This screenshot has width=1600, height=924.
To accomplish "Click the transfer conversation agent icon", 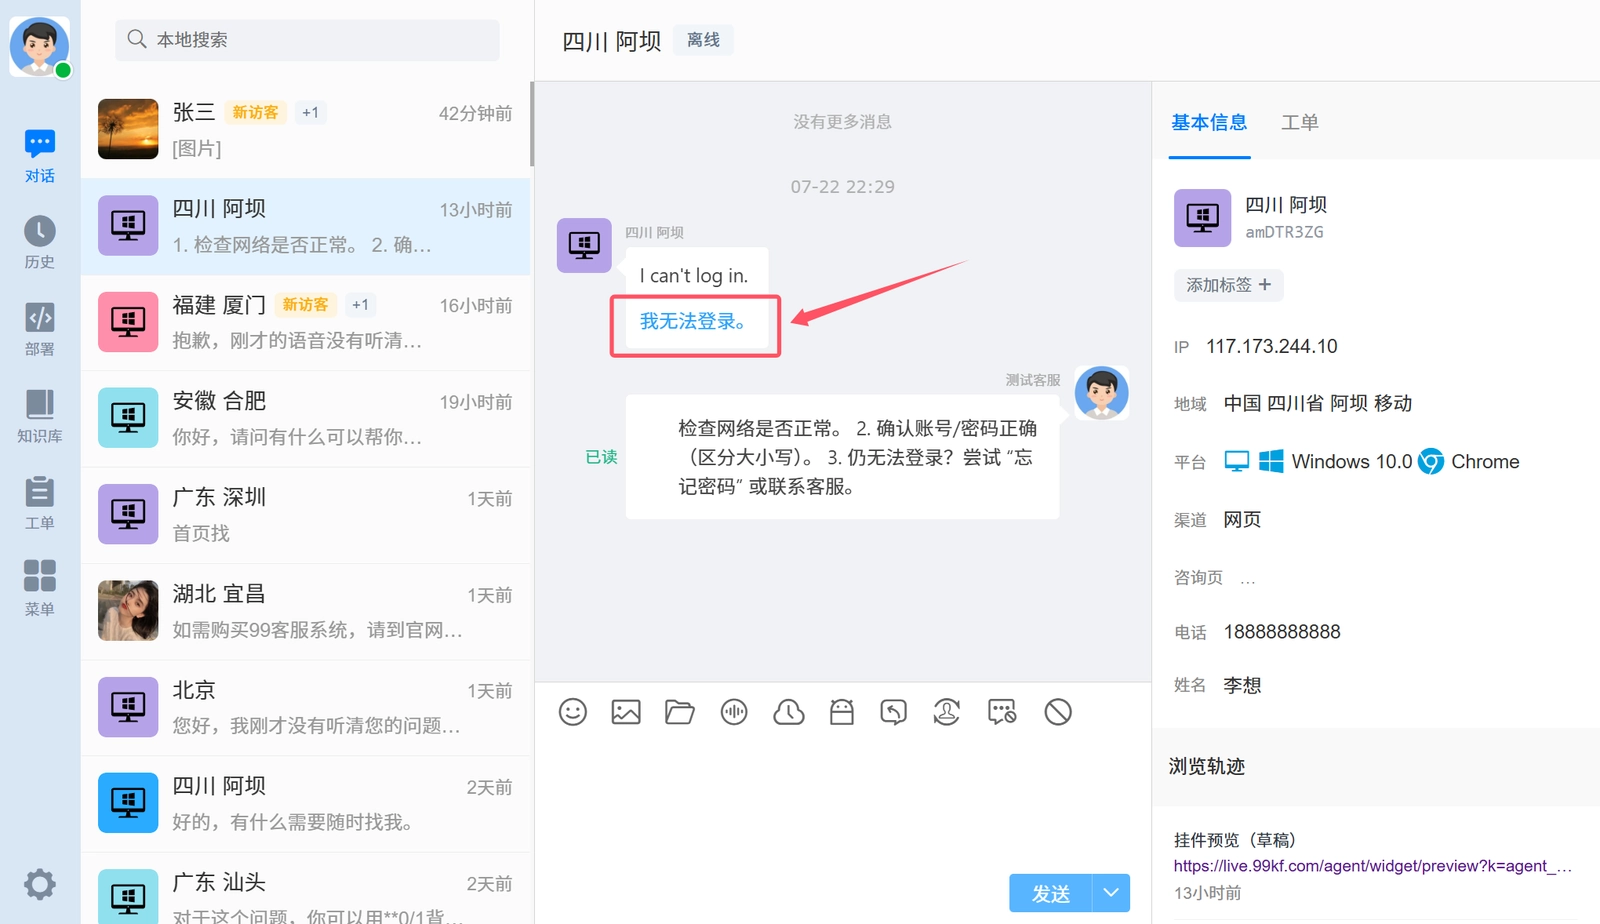I will pos(947,712).
